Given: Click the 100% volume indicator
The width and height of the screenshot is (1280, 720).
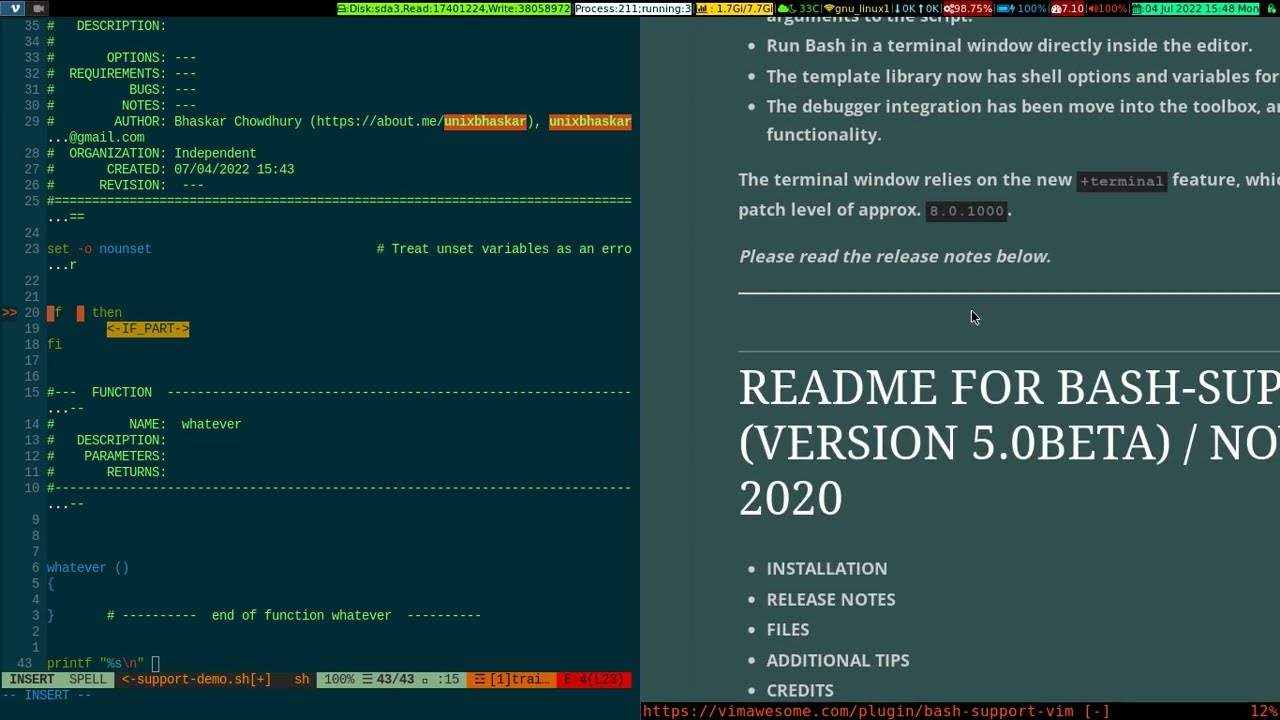Looking at the screenshot, I should [1107, 8].
